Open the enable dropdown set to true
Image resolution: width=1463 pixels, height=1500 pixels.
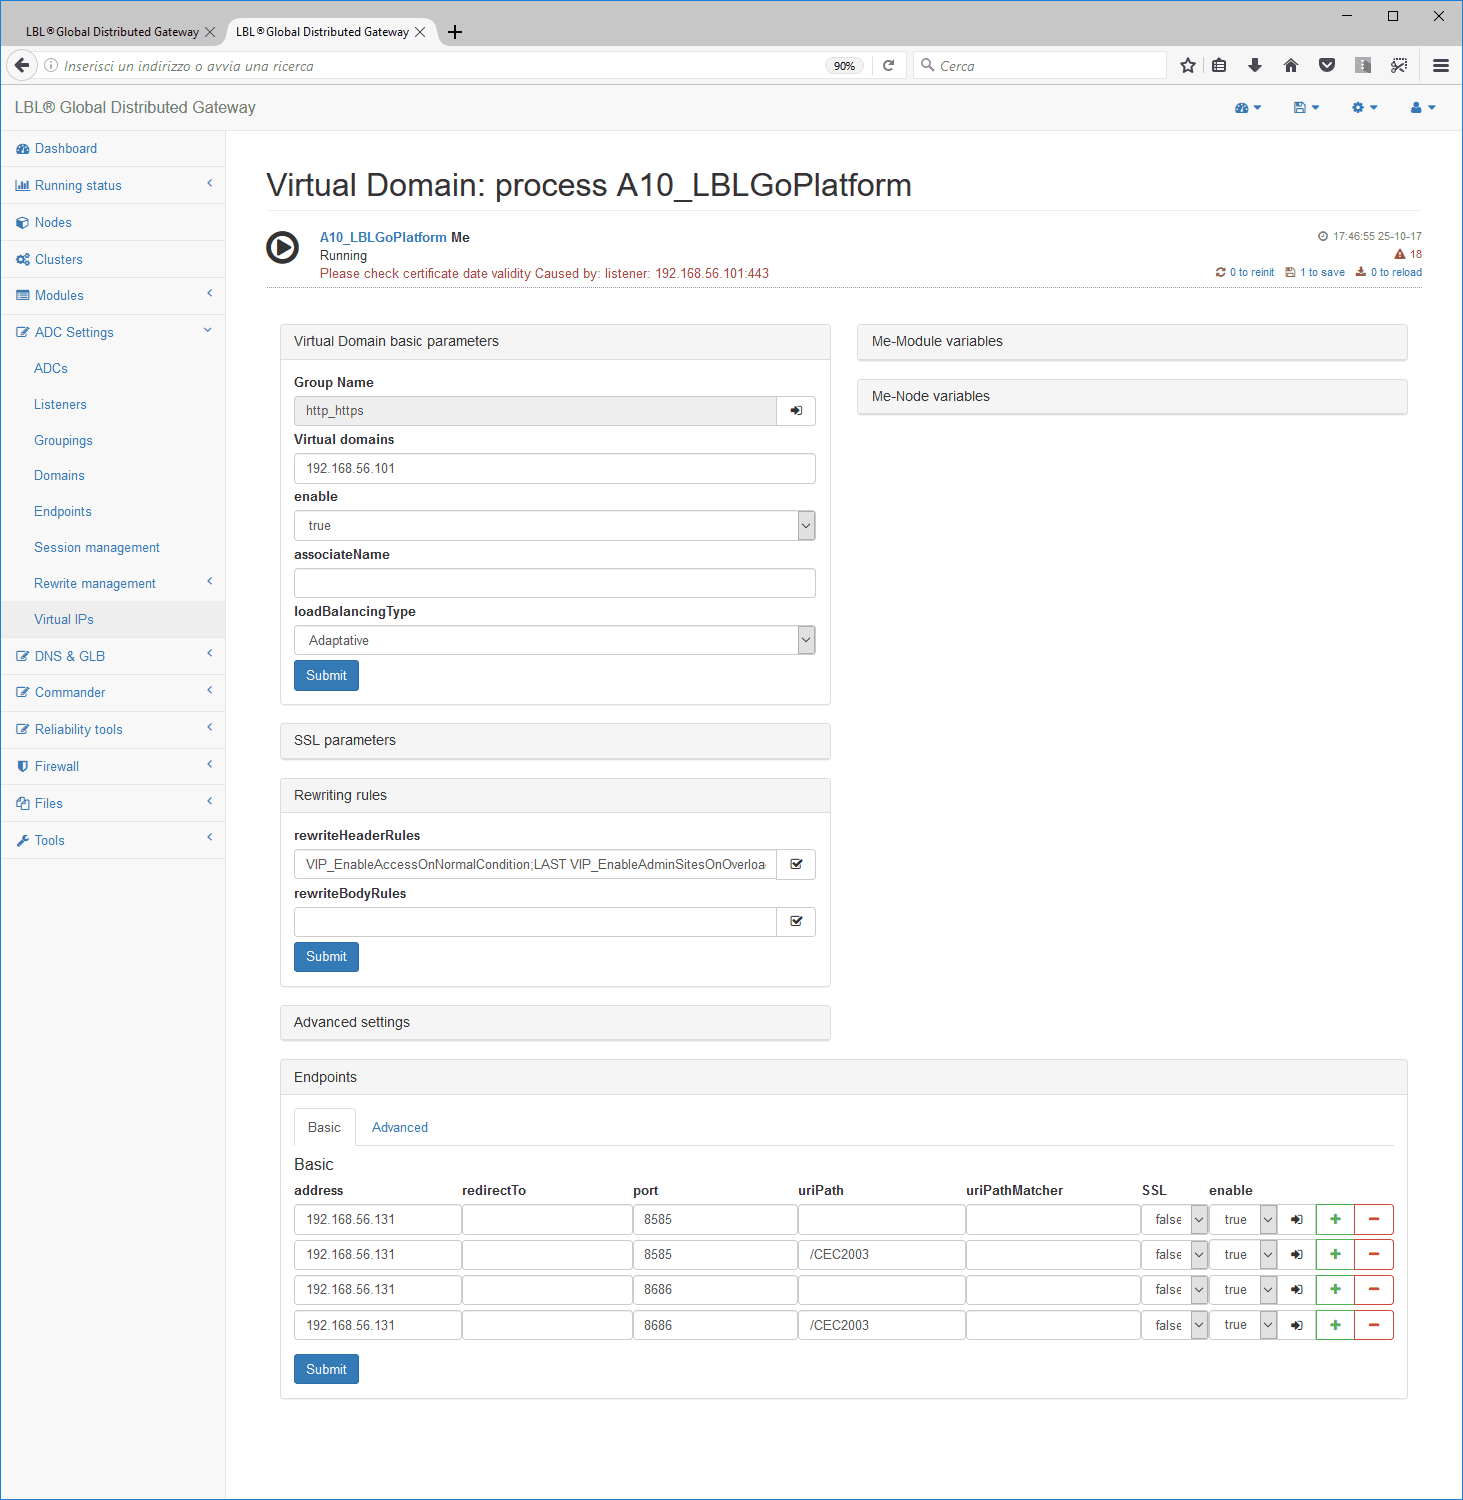pos(555,526)
